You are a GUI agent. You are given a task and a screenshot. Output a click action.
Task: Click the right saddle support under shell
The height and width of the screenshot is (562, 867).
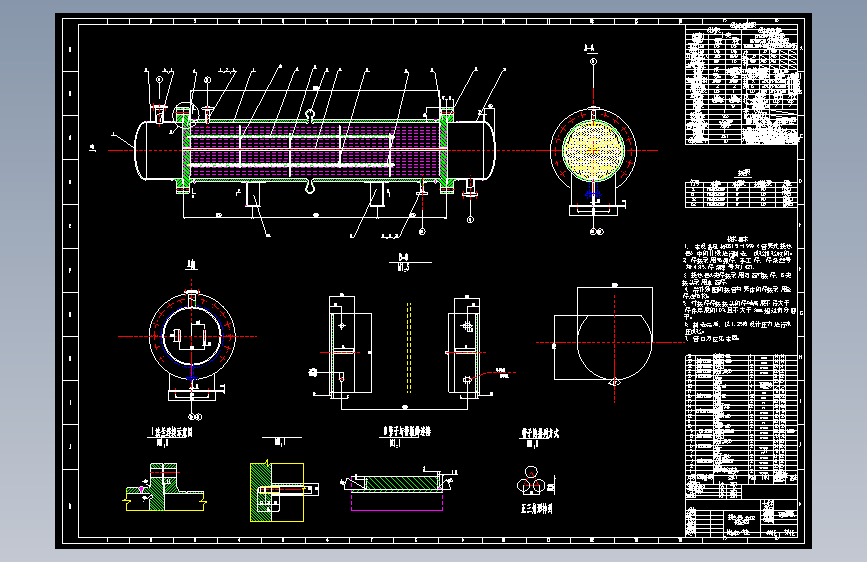[376, 194]
